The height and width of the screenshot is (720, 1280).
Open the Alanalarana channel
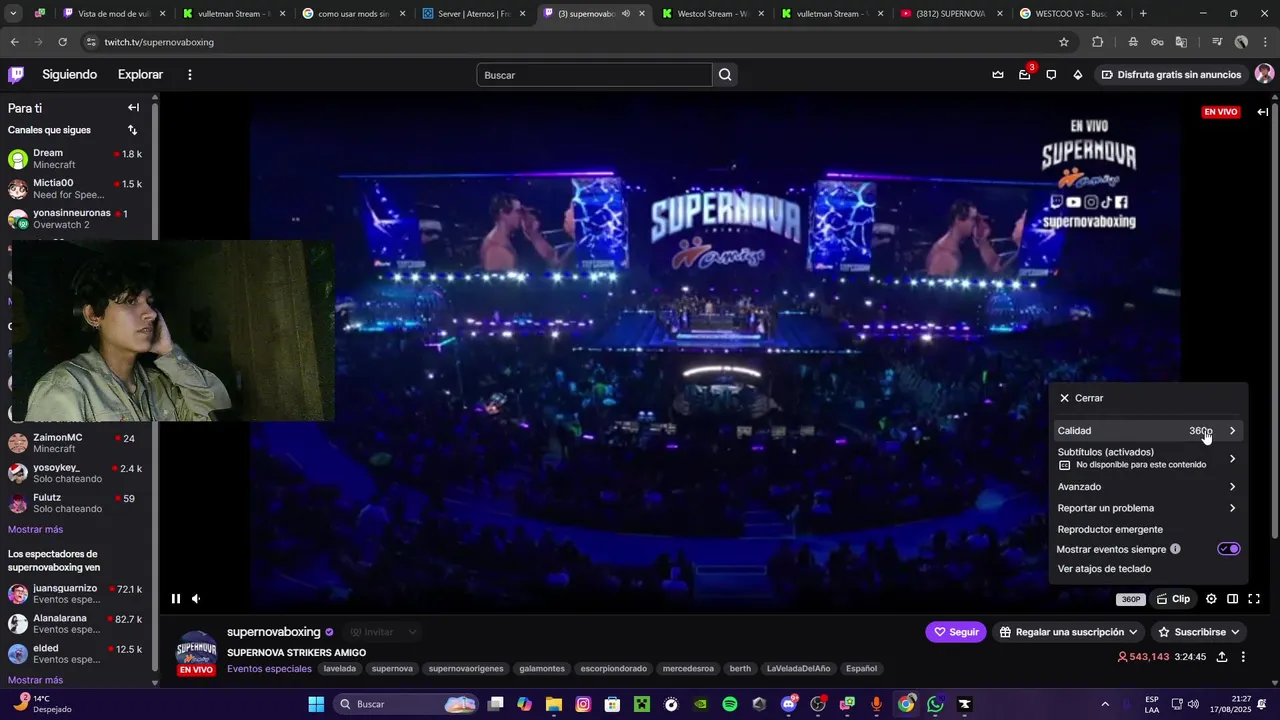pos(75,624)
